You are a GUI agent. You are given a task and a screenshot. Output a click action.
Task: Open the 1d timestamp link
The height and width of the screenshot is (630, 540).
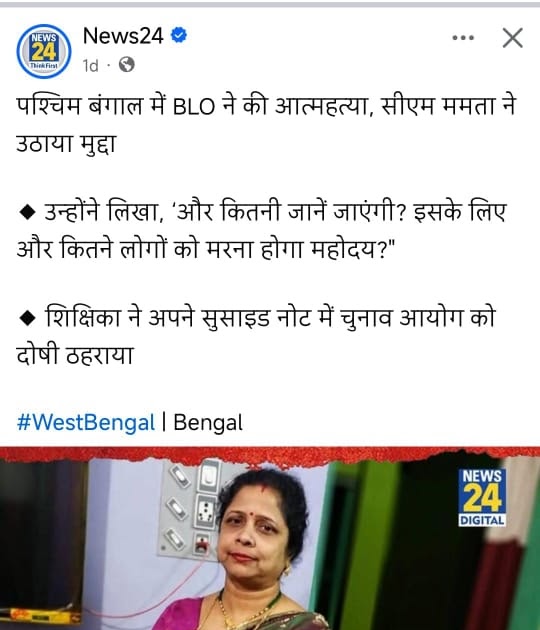point(90,65)
